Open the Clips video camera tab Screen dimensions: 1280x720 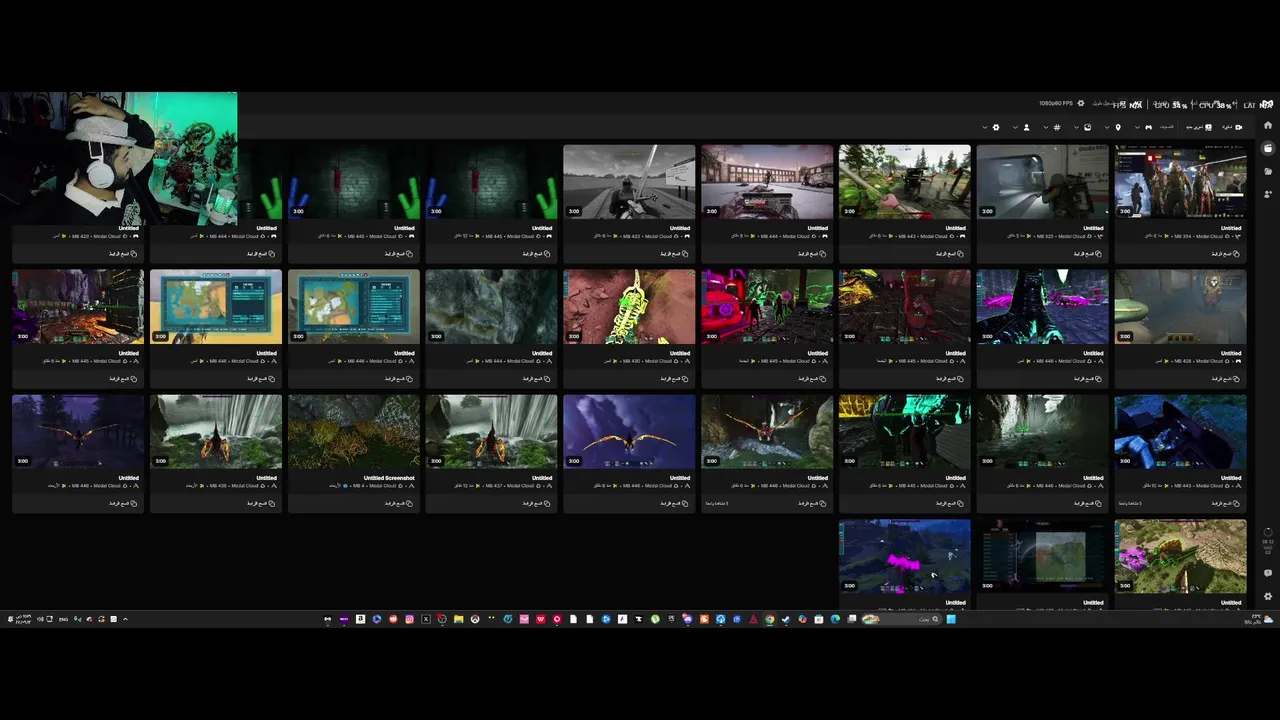1232,127
